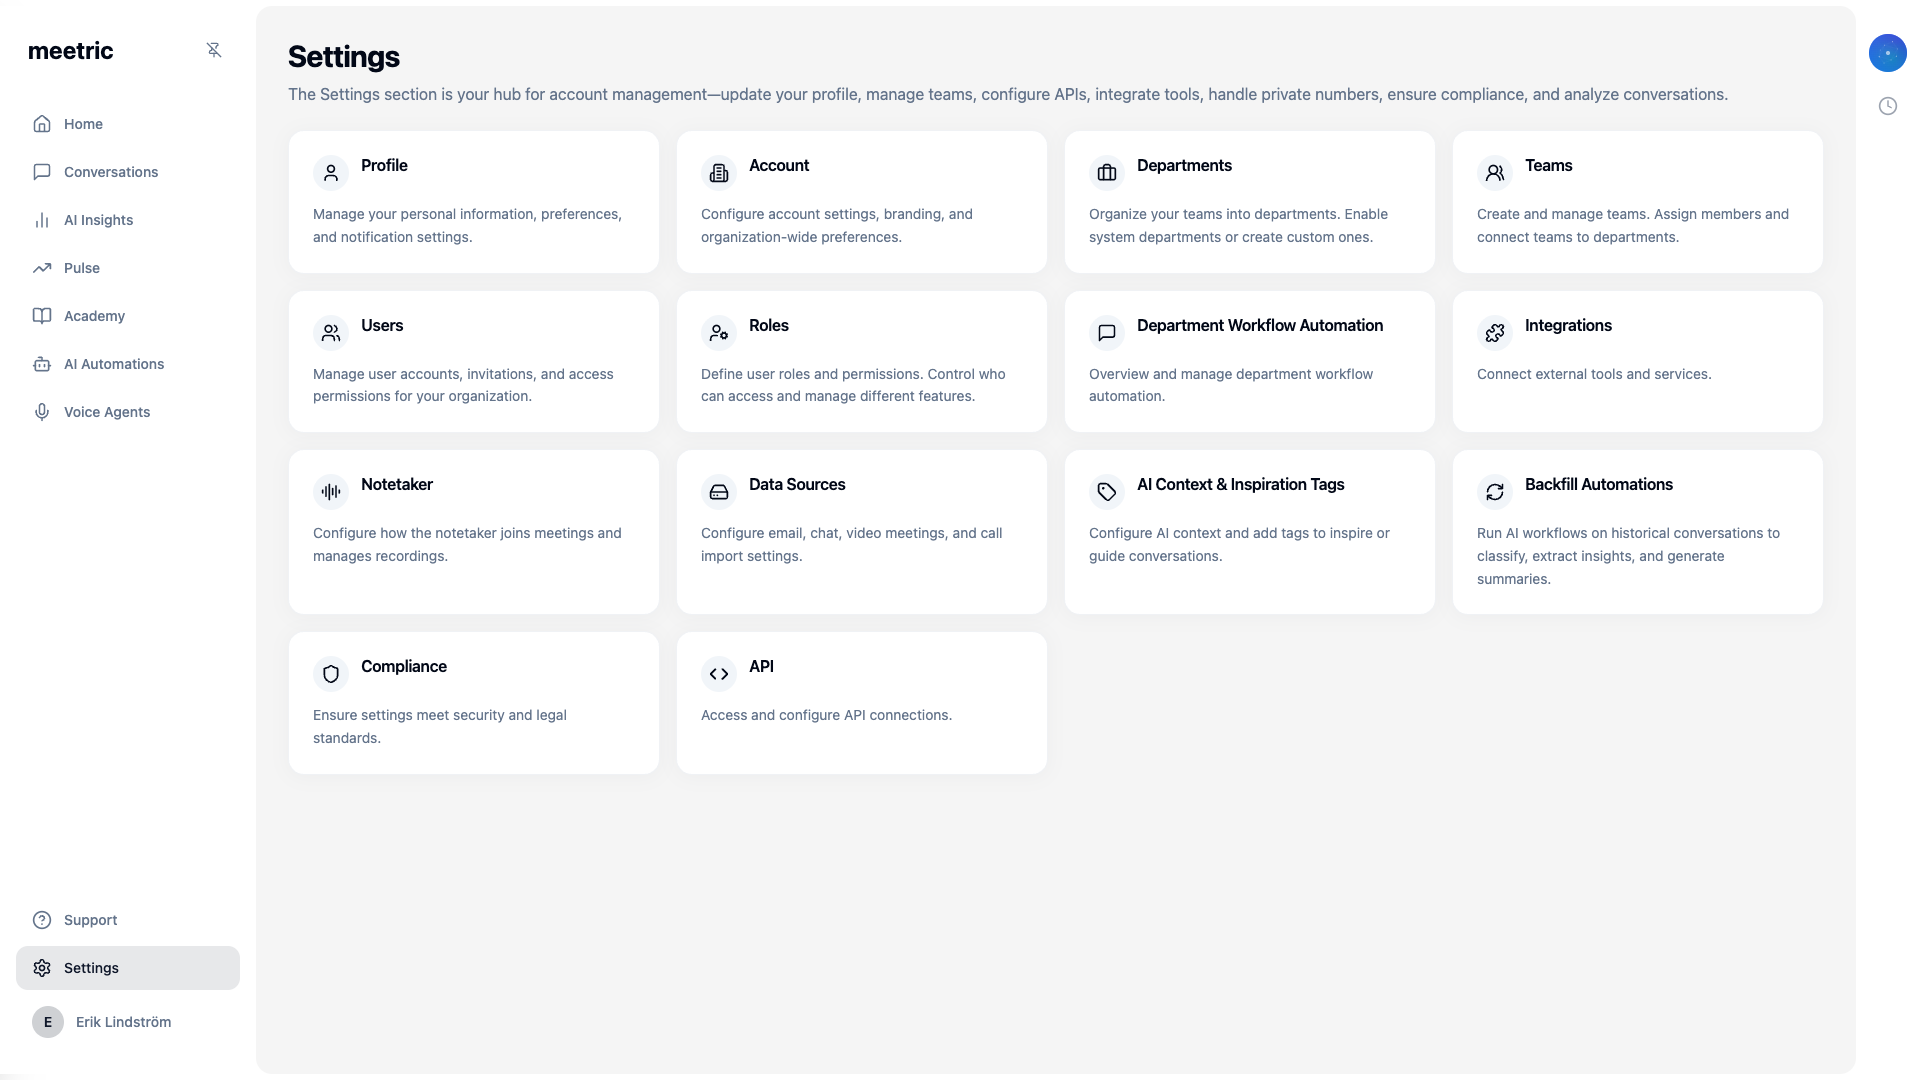Screen dimensions: 1920x1080
Task: Click the AI Automations icon in sidebar
Action: [41, 363]
